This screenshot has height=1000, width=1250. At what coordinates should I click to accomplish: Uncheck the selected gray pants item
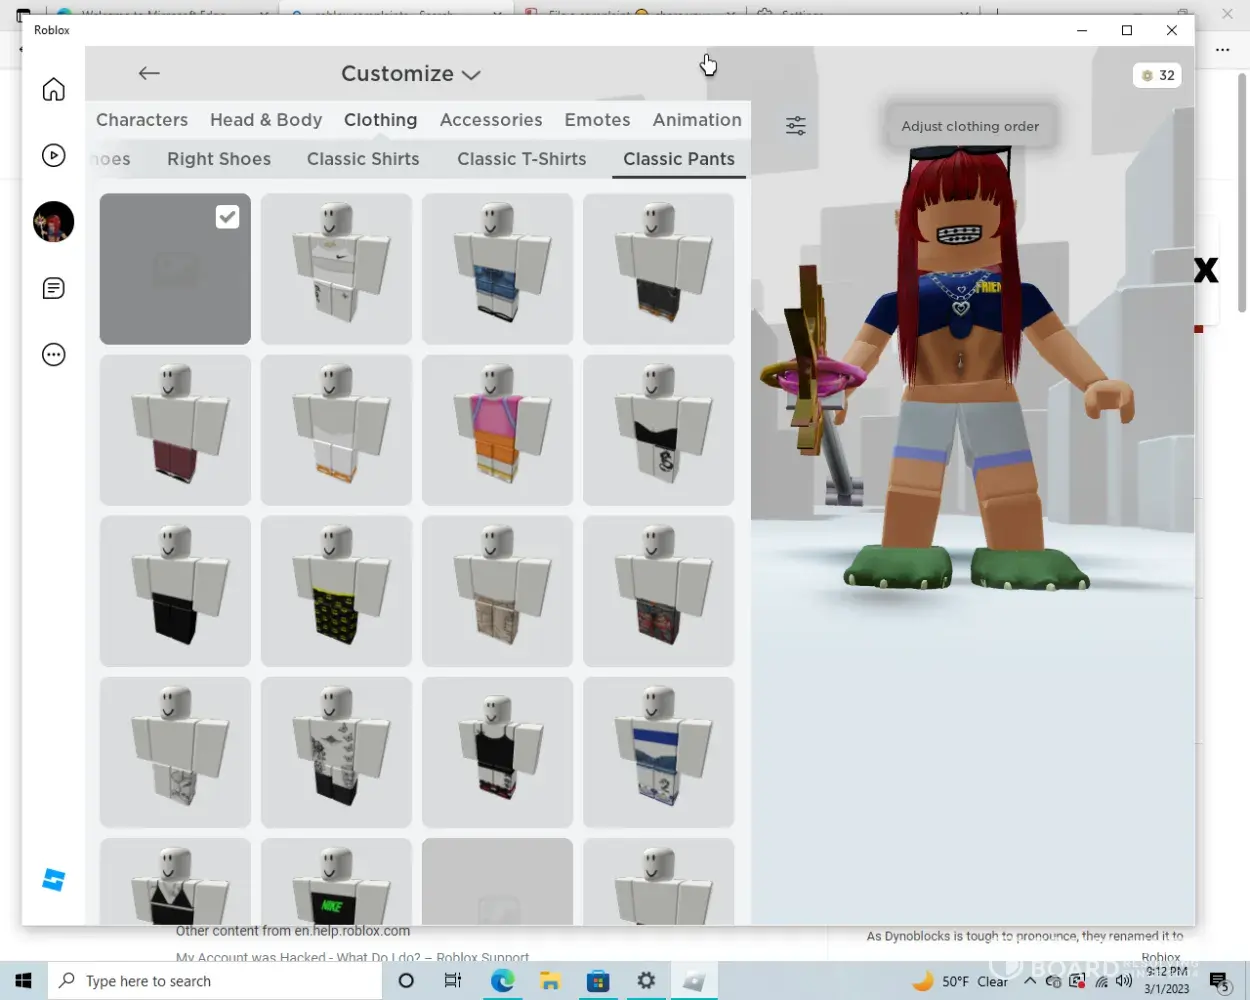point(175,269)
